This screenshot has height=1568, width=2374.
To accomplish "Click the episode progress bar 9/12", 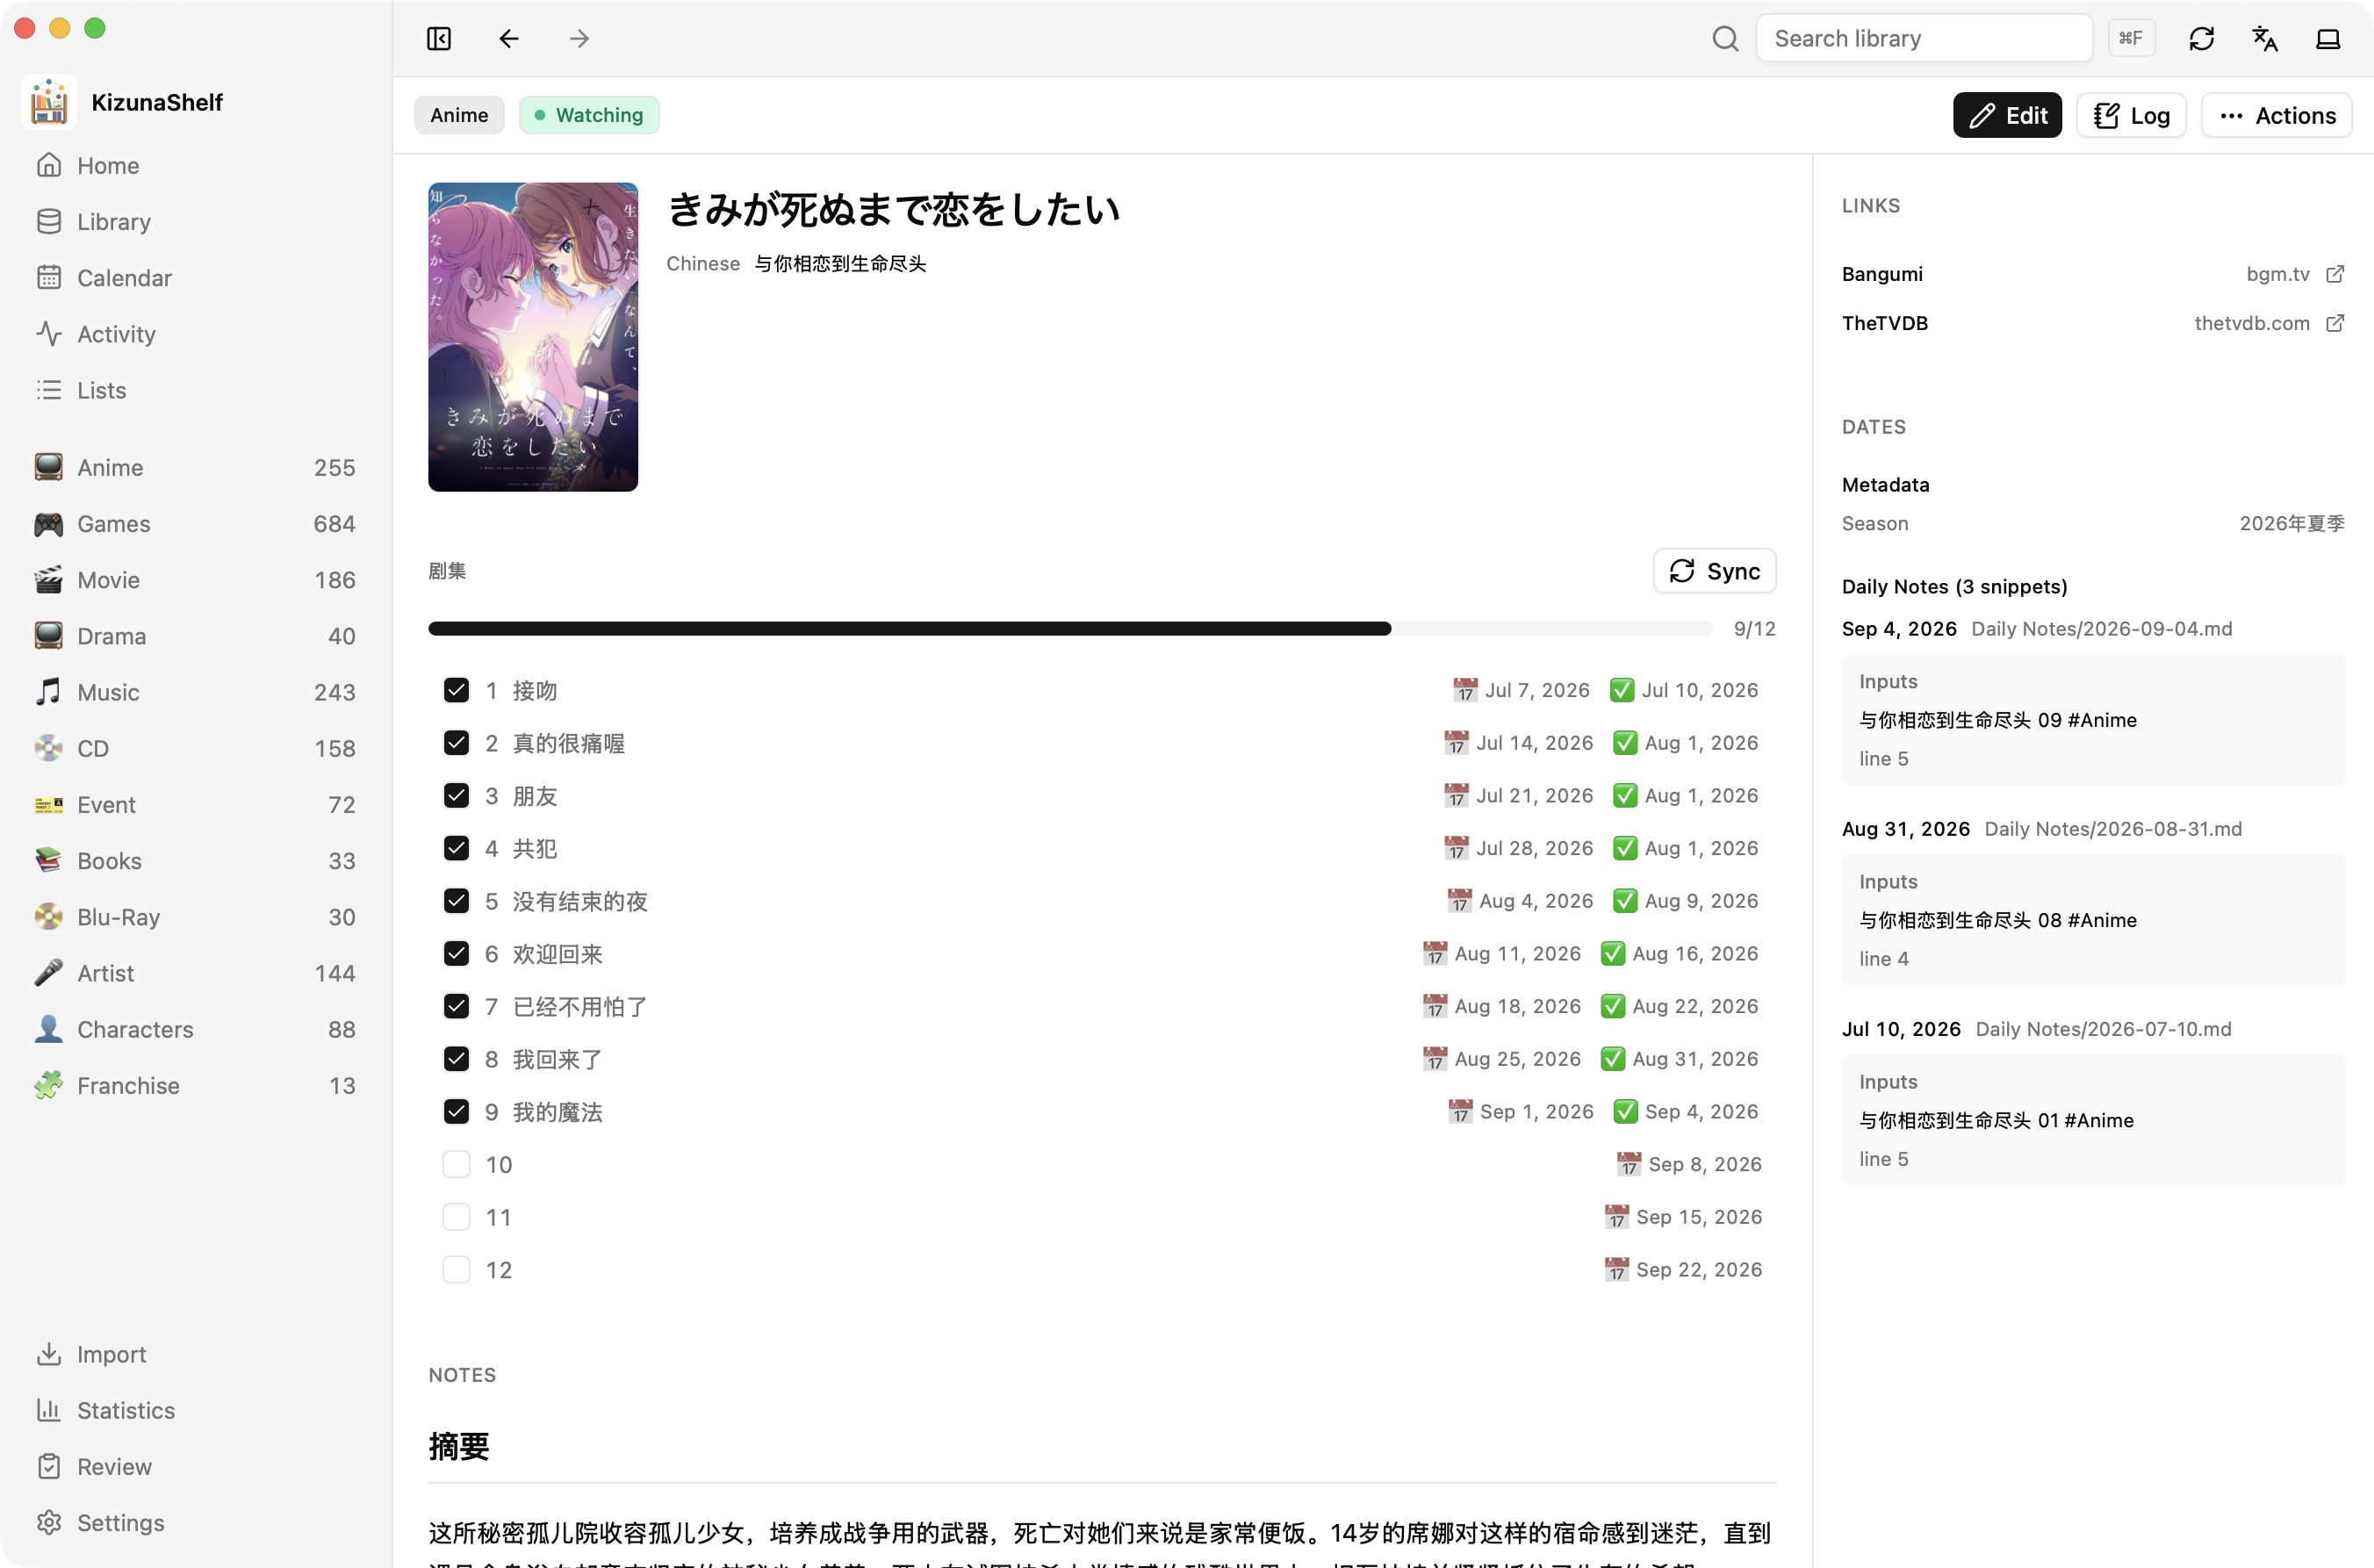I will (1070, 629).
